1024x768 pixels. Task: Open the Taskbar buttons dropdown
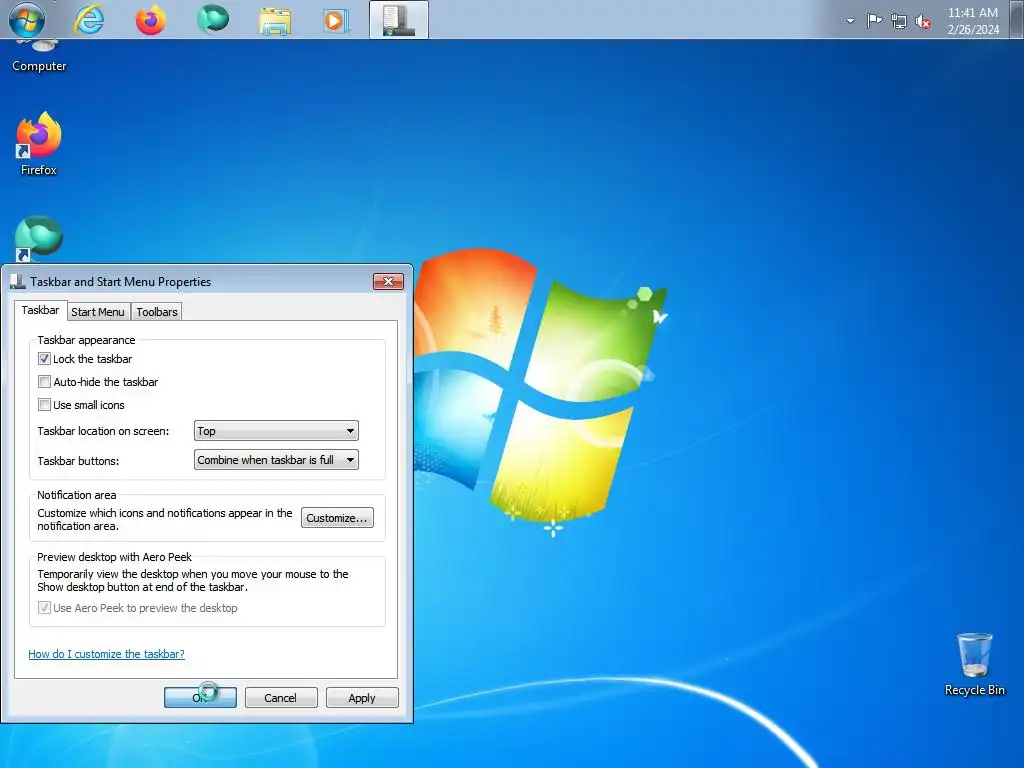(x=276, y=460)
